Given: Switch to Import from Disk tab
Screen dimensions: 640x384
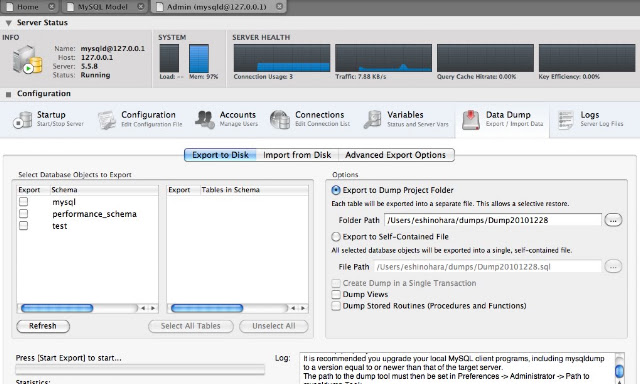Looking at the screenshot, I should coord(297,155).
